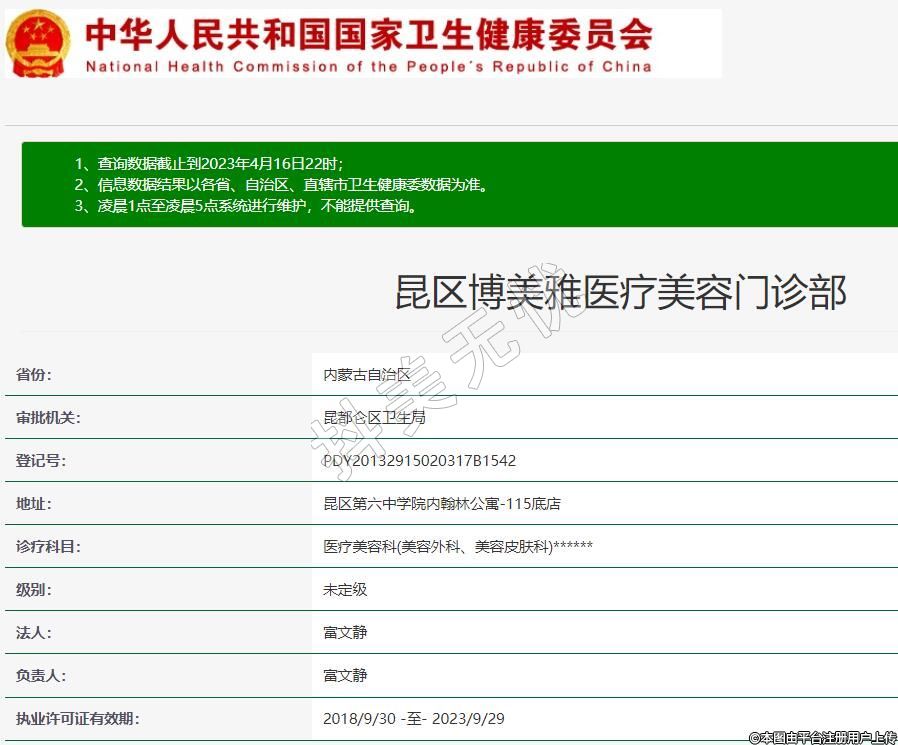Select the 昆都仑区卫生局 value
The width and height of the screenshot is (898, 745).
tap(374, 418)
